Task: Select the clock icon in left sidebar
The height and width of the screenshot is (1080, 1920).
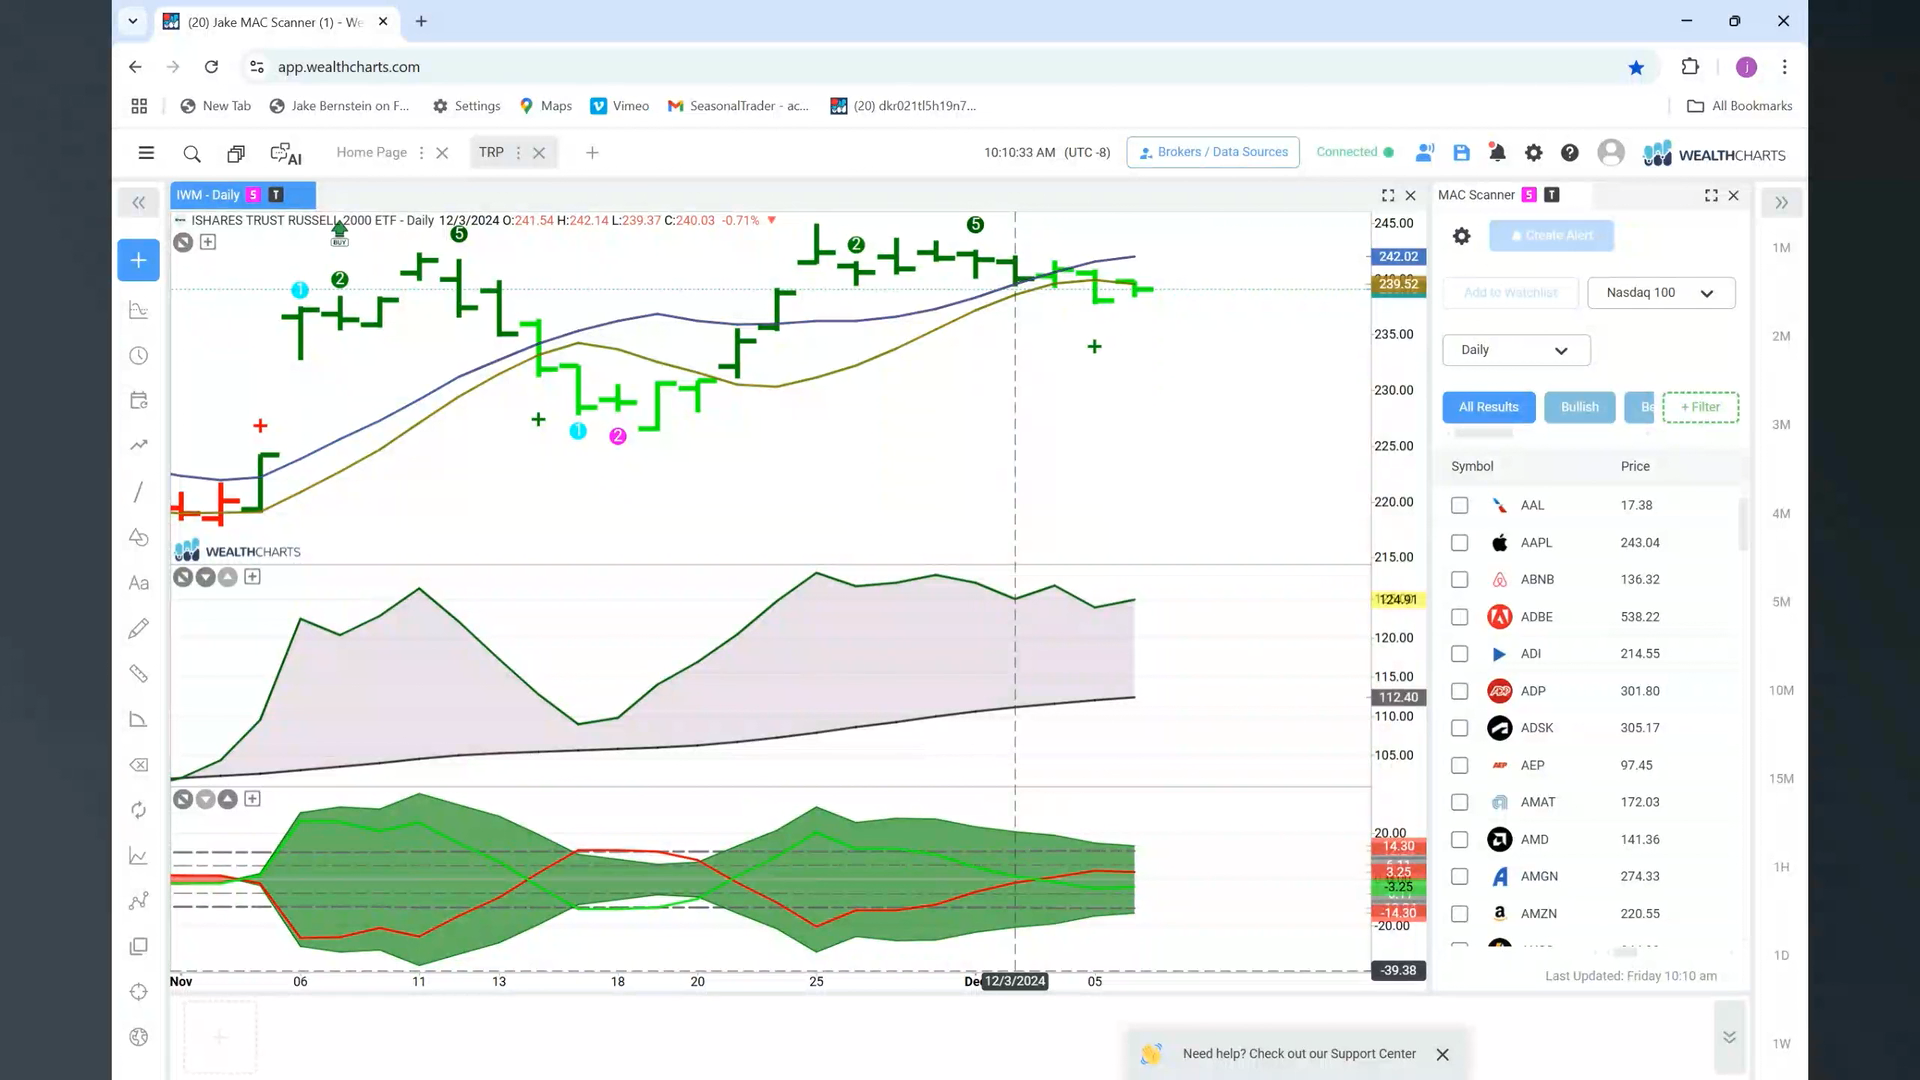Action: (x=139, y=356)
